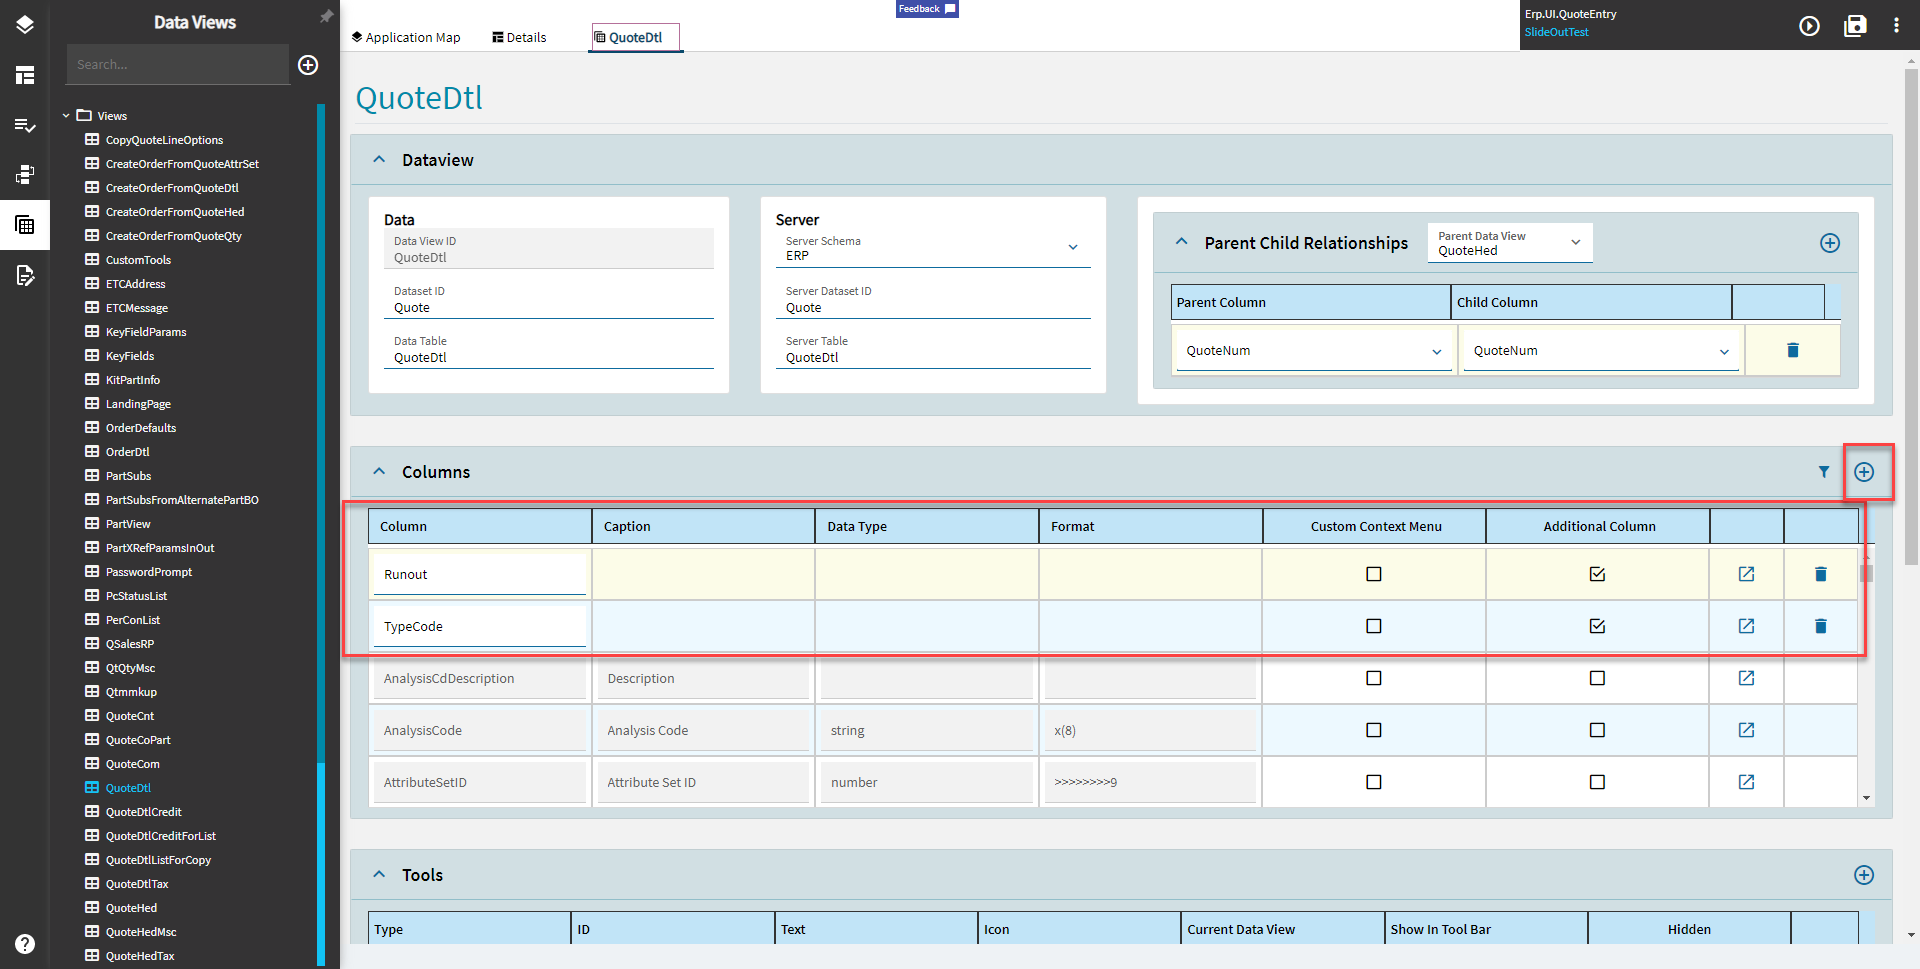Switch to the Details tab

coord(519,37)
